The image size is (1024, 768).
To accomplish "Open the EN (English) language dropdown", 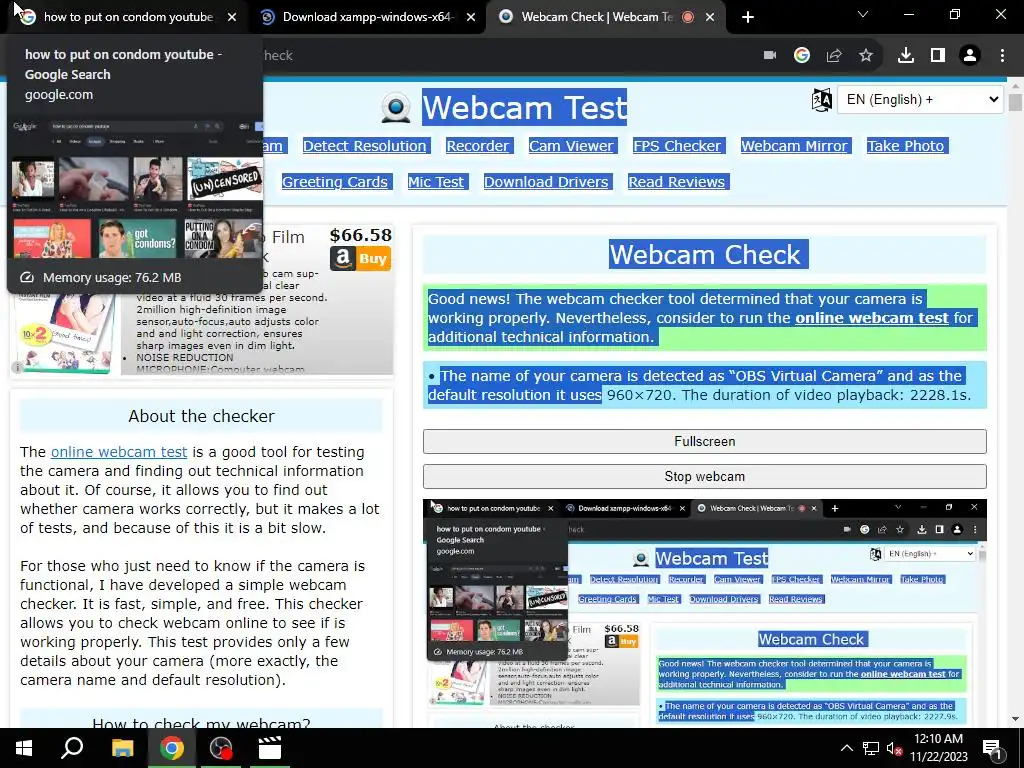I will point(920,100).
